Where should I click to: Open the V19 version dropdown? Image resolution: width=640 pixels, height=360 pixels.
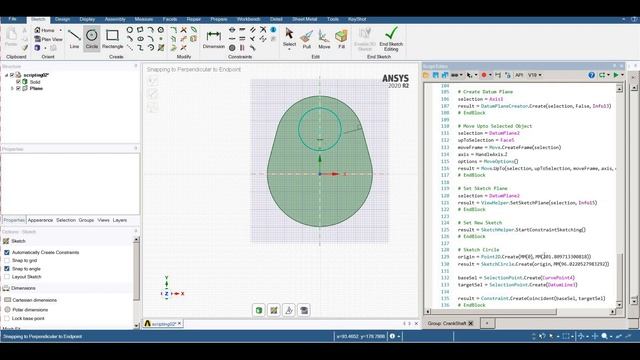(535, 75)
